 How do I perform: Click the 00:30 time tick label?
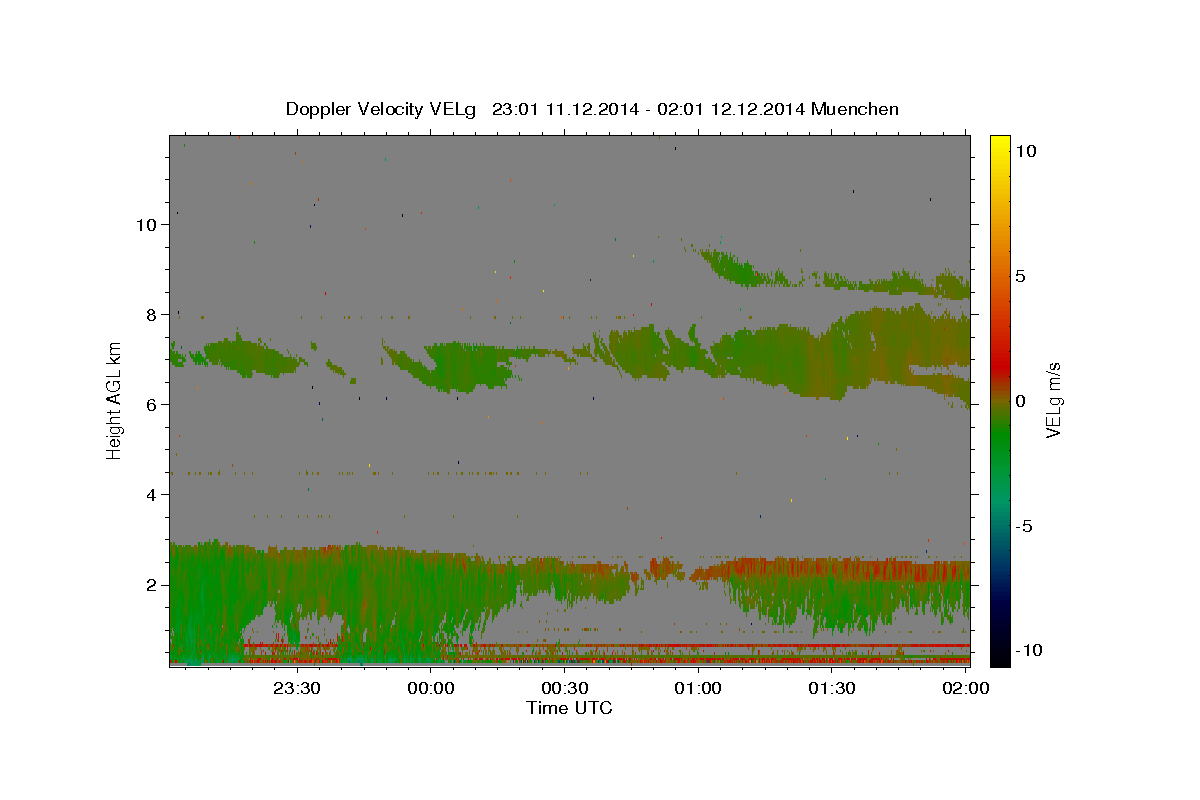[564, 688]
